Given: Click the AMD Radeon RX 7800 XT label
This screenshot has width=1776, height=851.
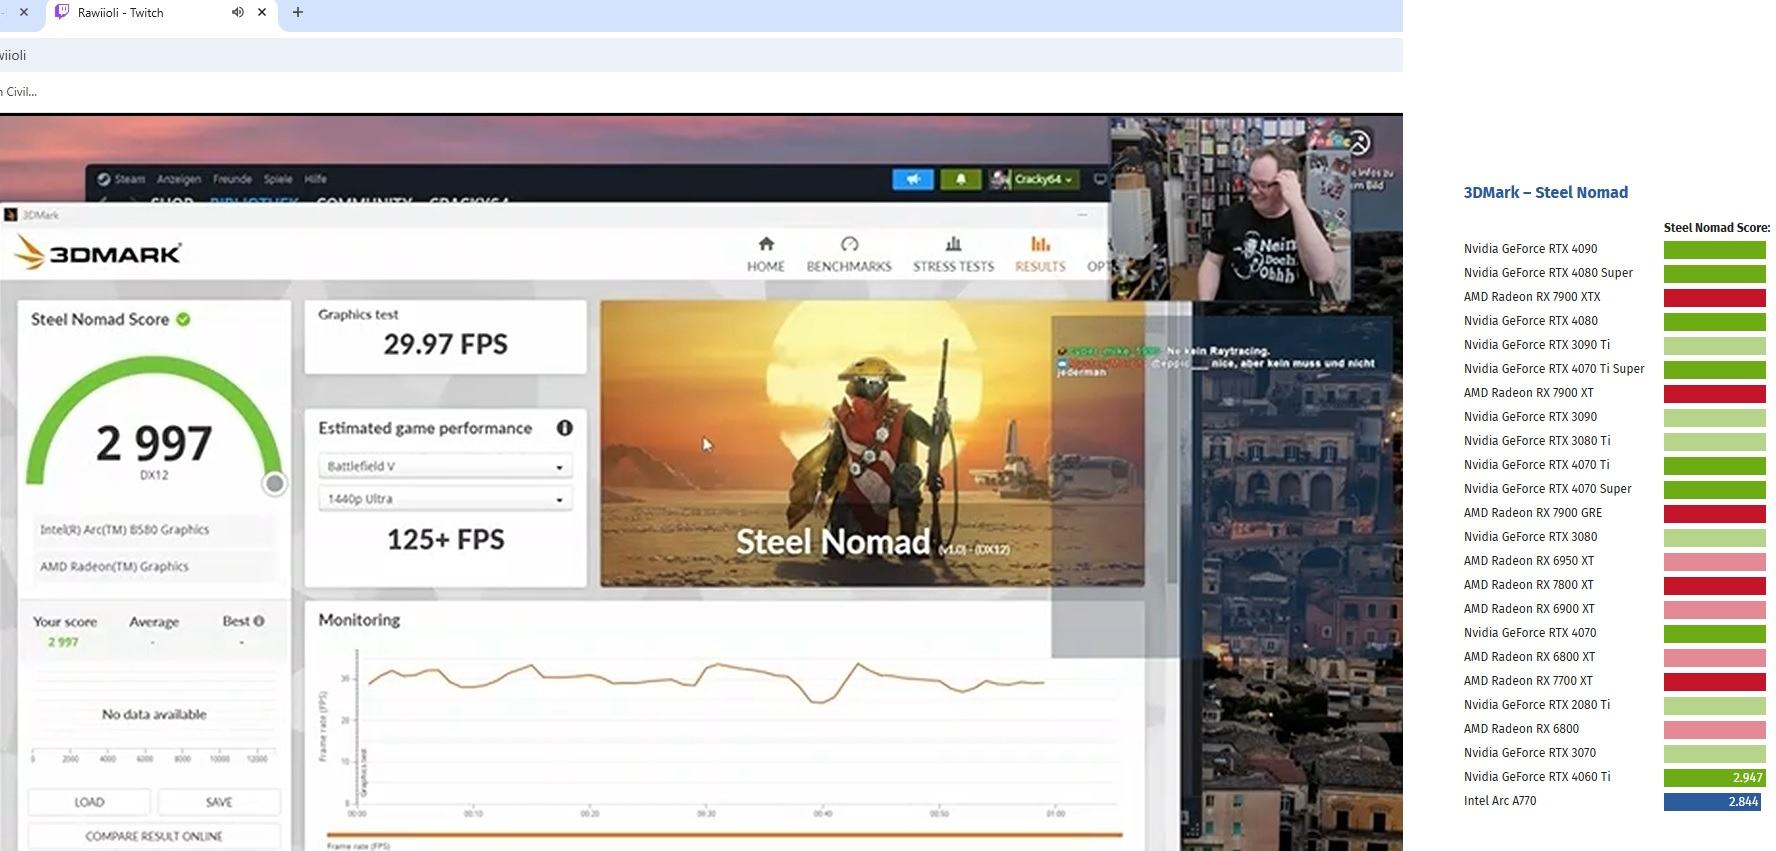Looking at the screenshot, I should point(1529,585).
